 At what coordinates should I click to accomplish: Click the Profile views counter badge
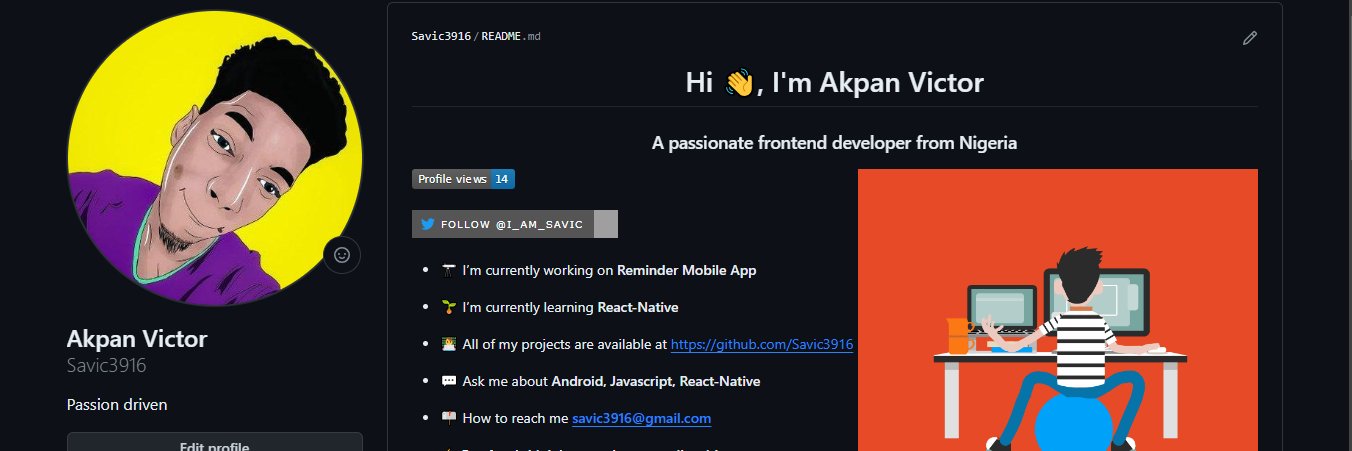click(463, 179)
